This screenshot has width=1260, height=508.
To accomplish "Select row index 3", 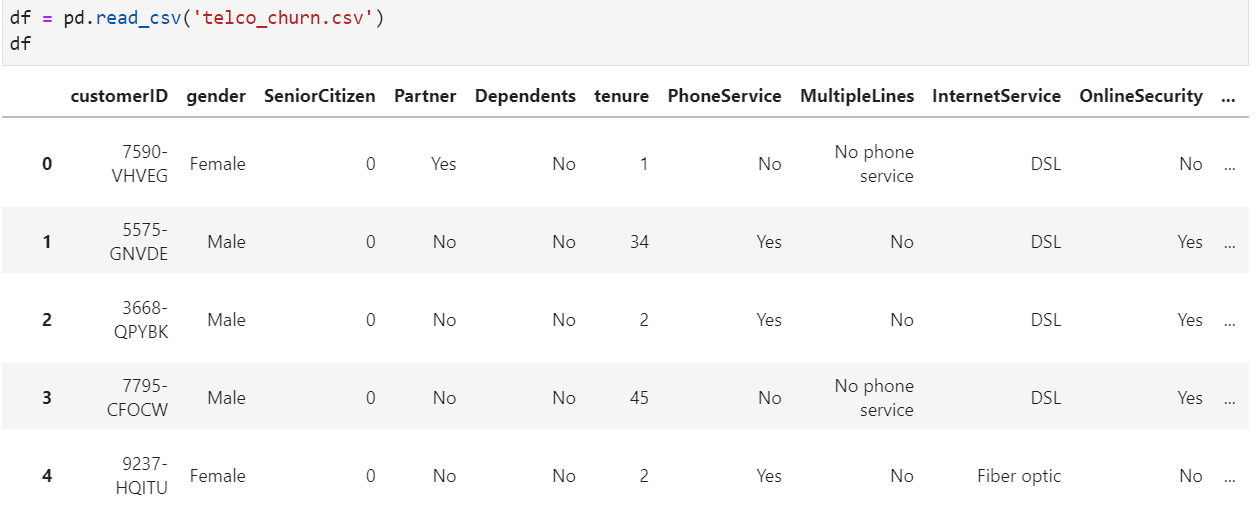I will tap(47, 398).
